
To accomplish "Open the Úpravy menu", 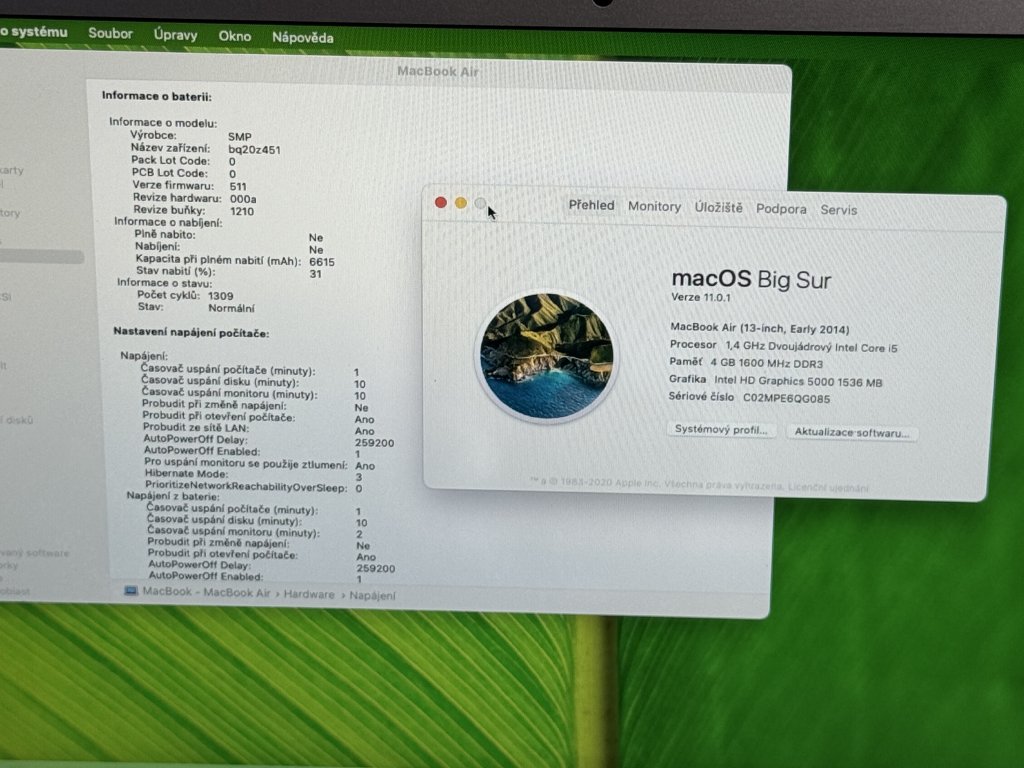I will pos(175,35).
